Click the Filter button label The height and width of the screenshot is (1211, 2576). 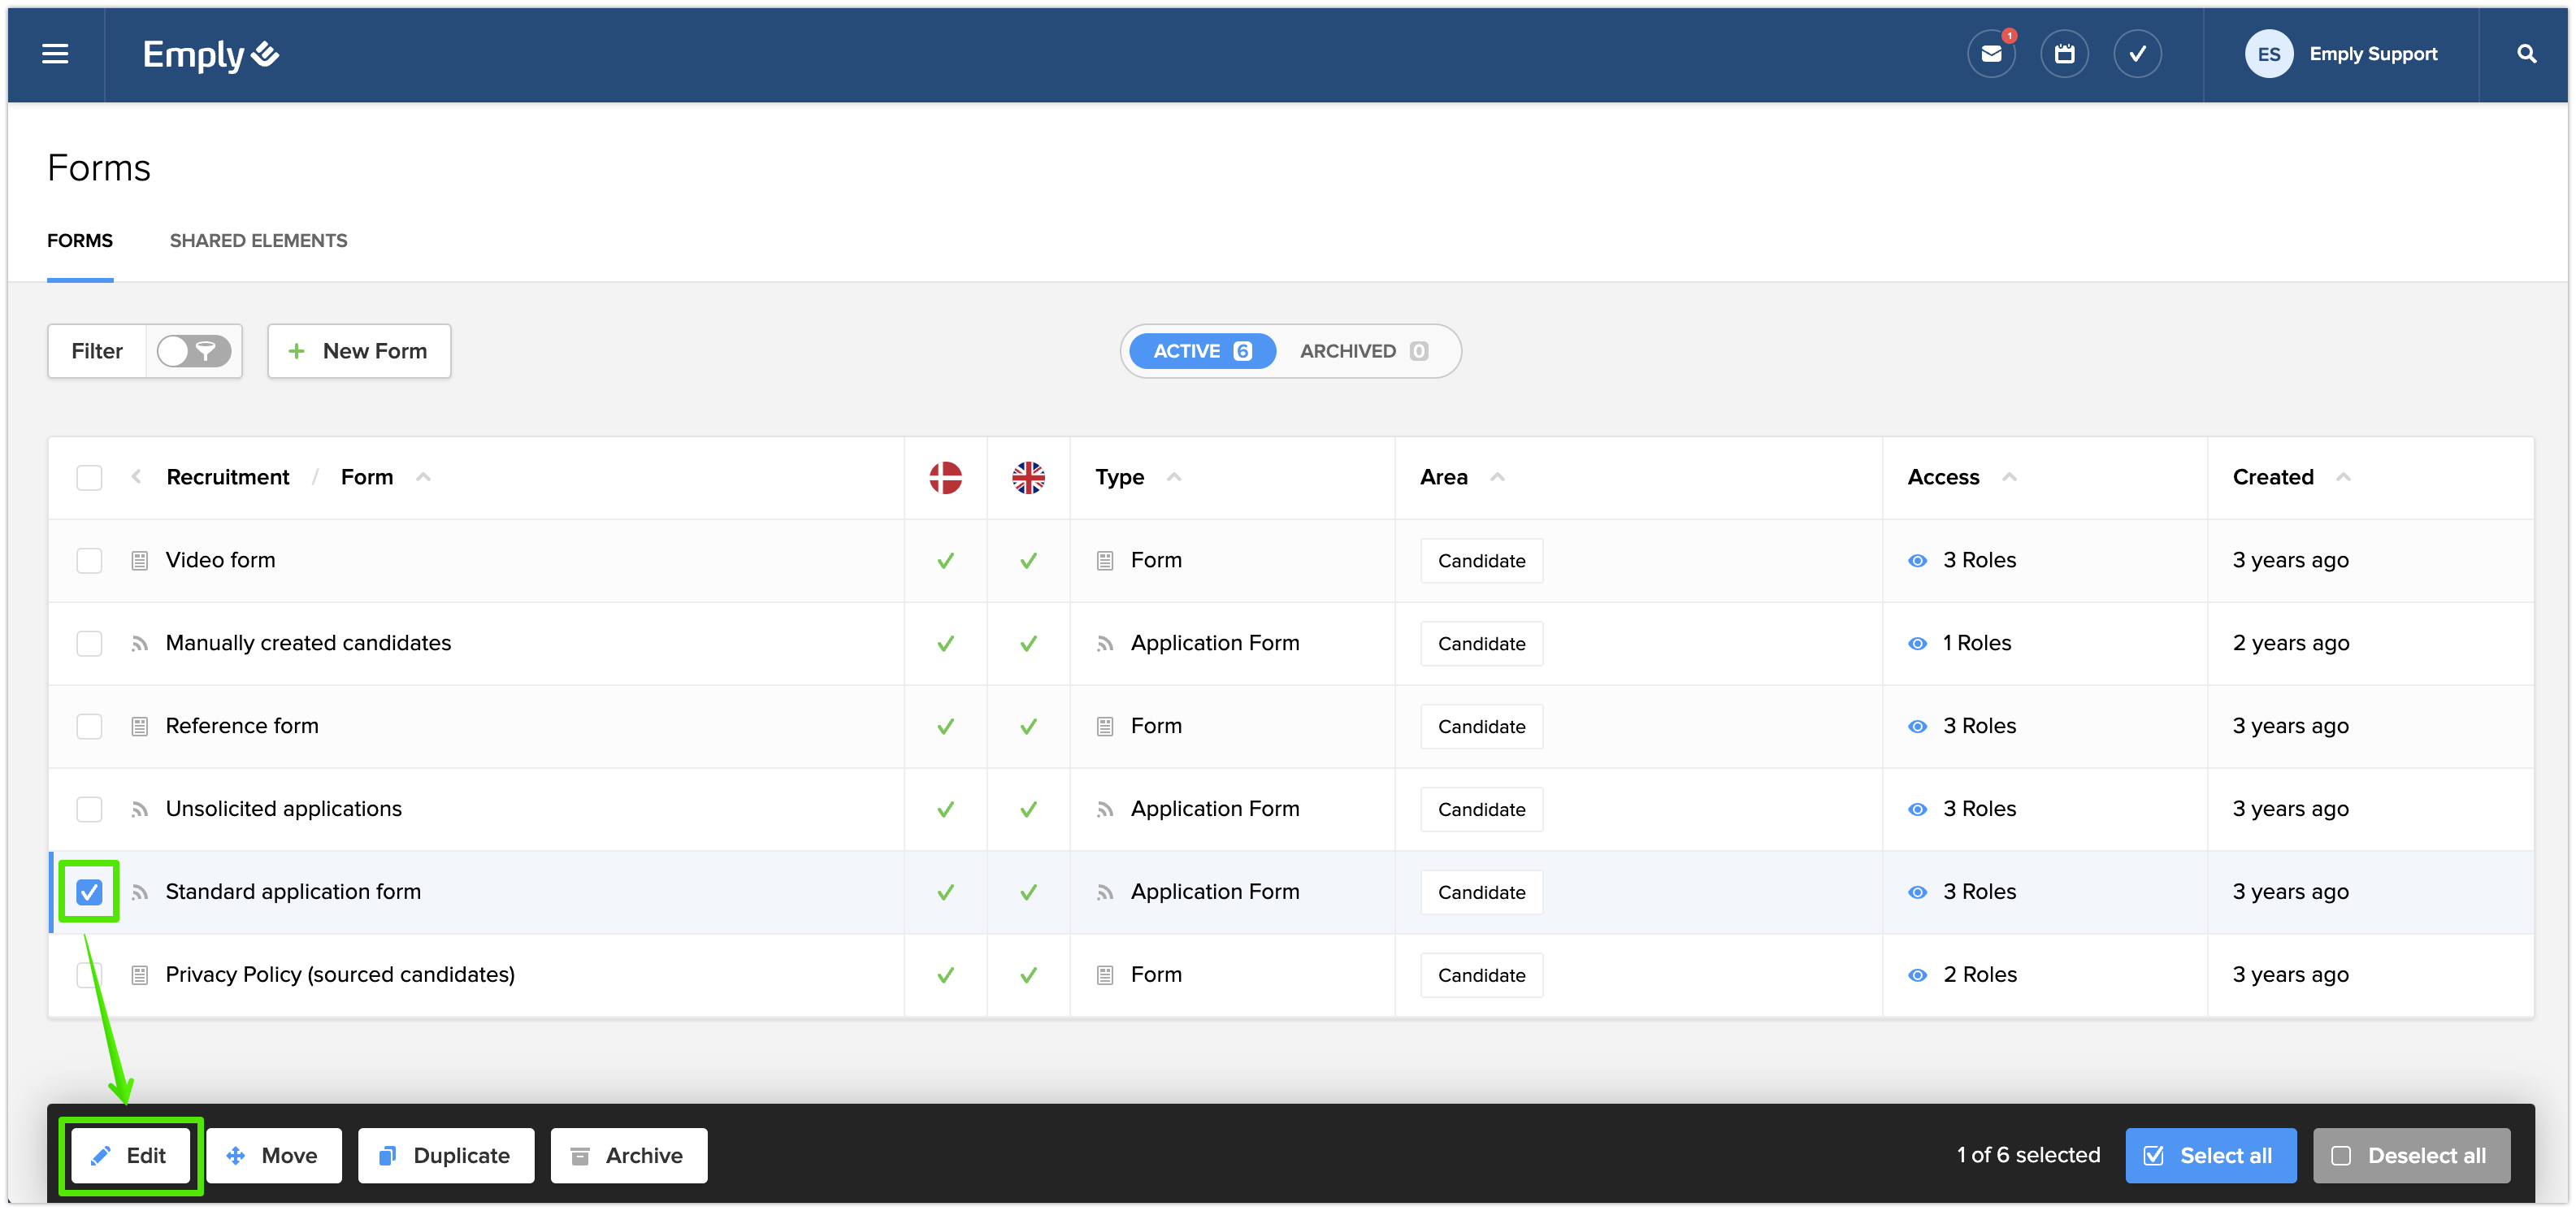click(97, 351)
